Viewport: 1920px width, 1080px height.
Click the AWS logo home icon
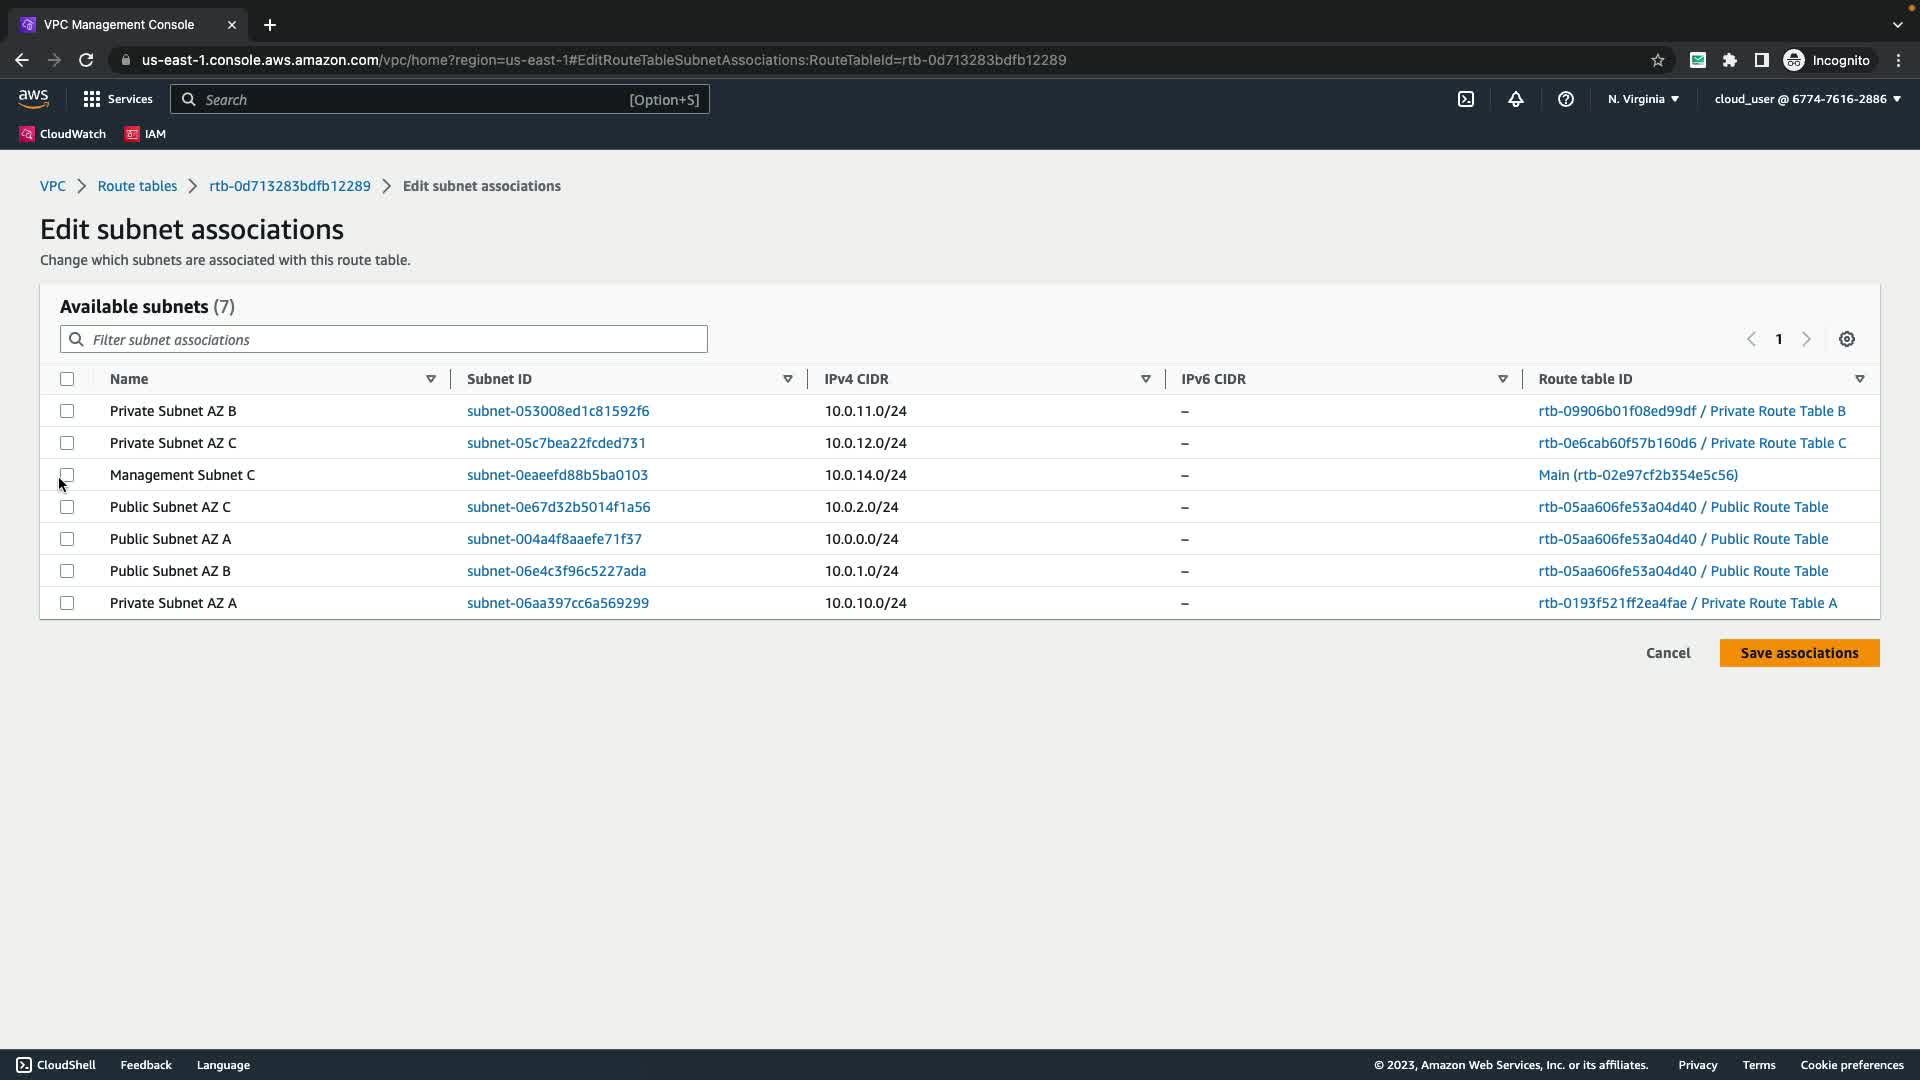point(33,98)
